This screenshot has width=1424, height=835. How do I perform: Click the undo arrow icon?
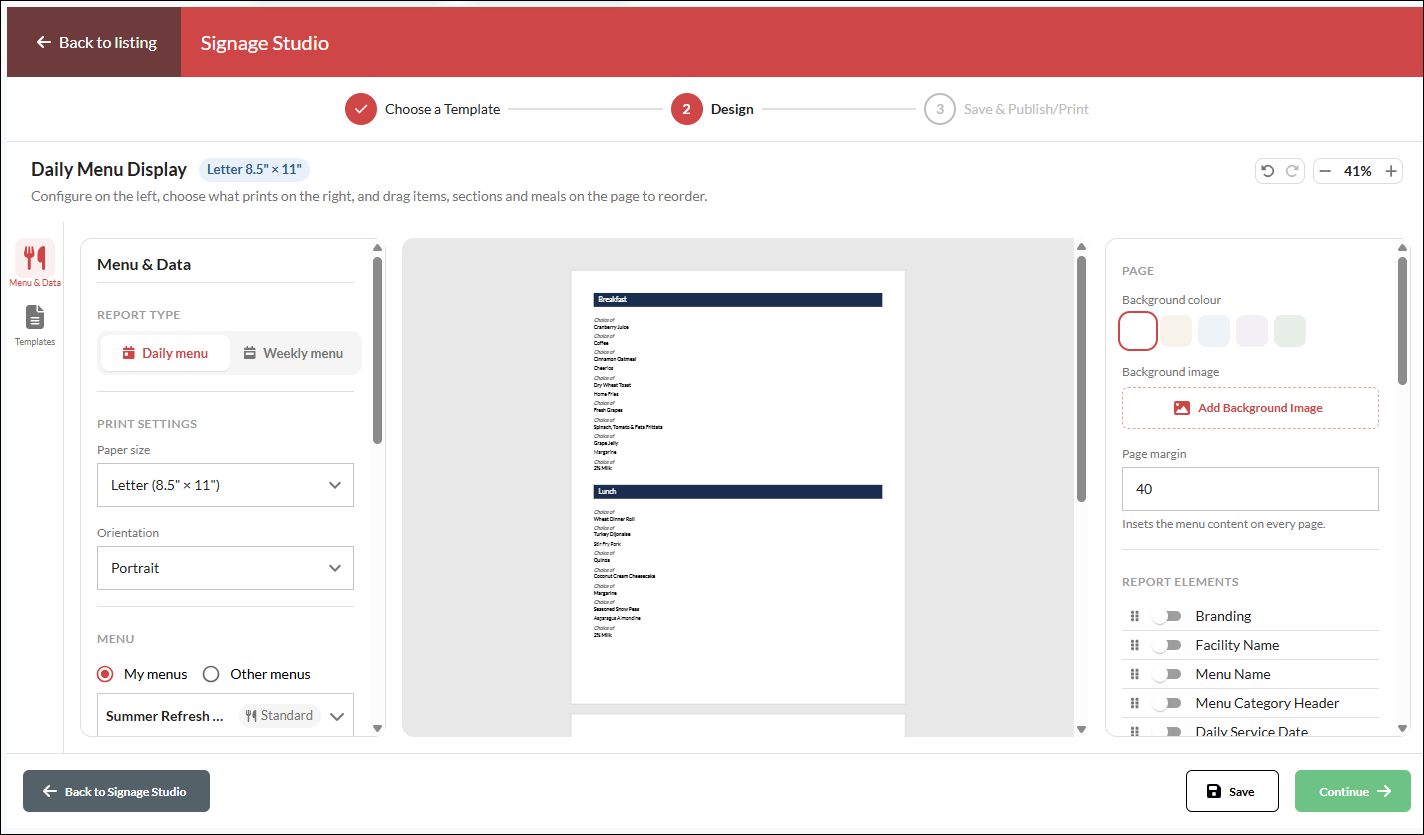pyautogui.click(x=1268, y=171)
